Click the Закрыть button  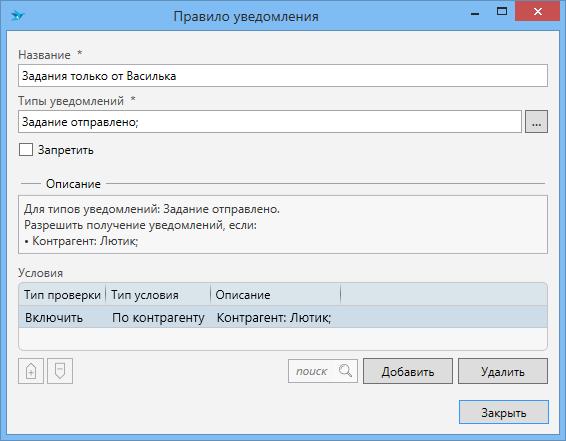[x=504, y=412]
